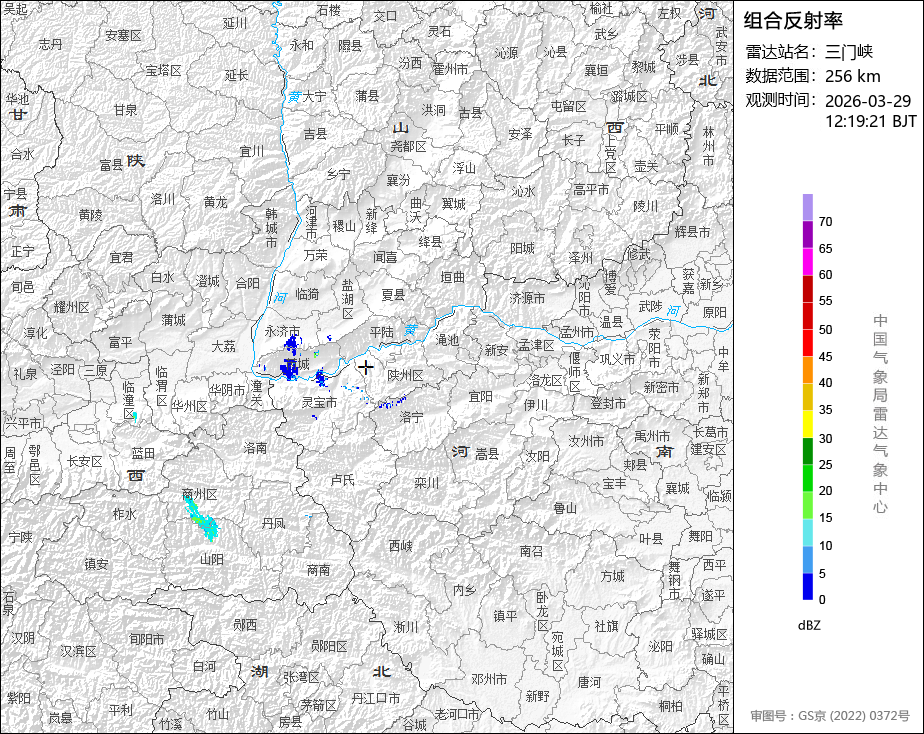Screen dimensions: 924x734
Task: Select the 25–30 dBZ dark green legend swatch
Action: pyautogui.click(x=807, y=451)
